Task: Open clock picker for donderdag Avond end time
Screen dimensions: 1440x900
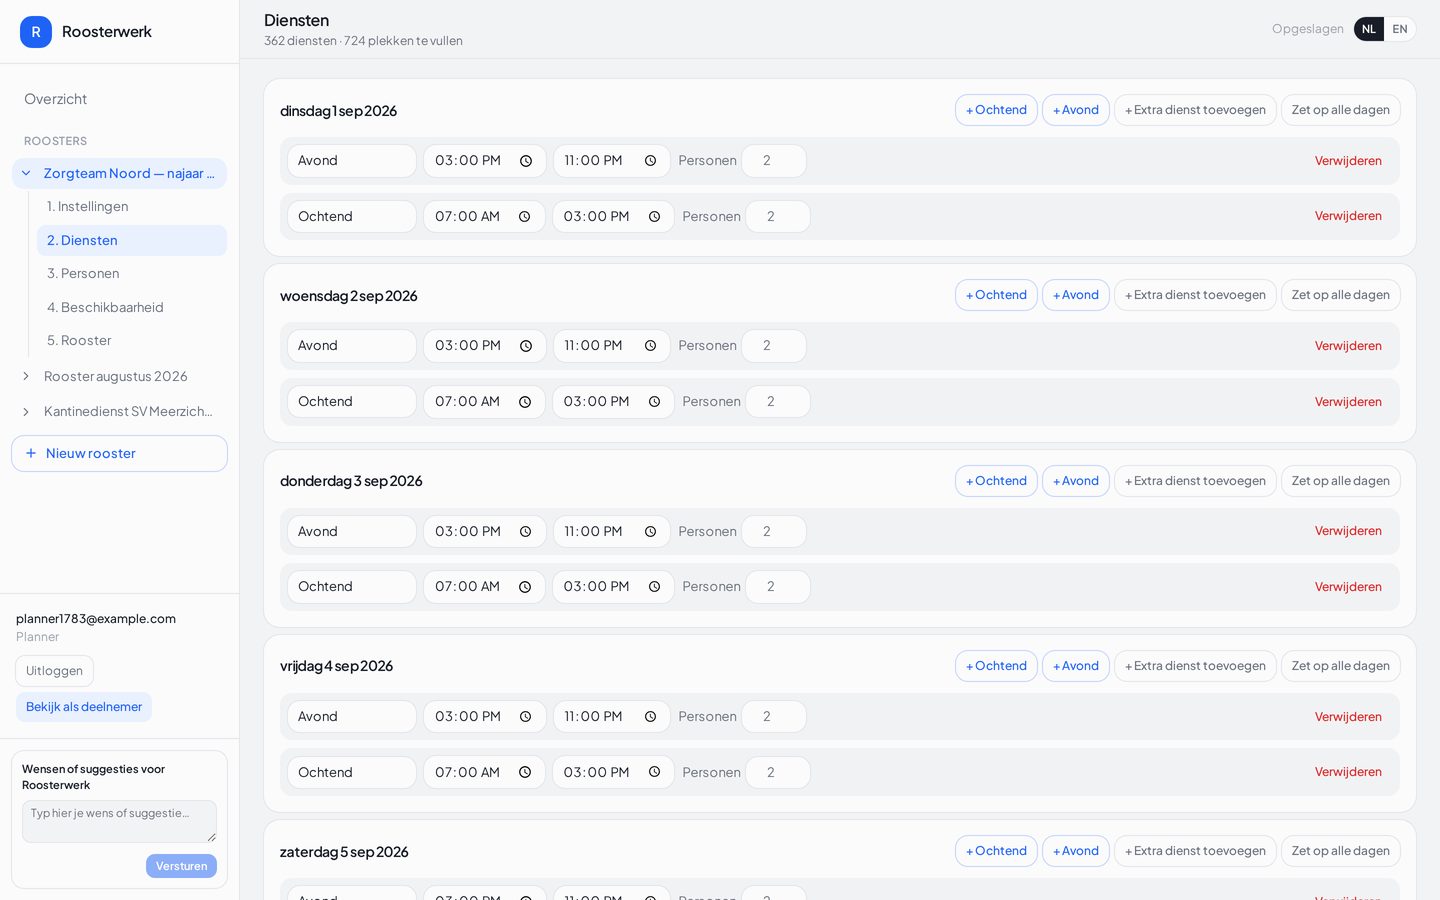Action: point(650,532)
